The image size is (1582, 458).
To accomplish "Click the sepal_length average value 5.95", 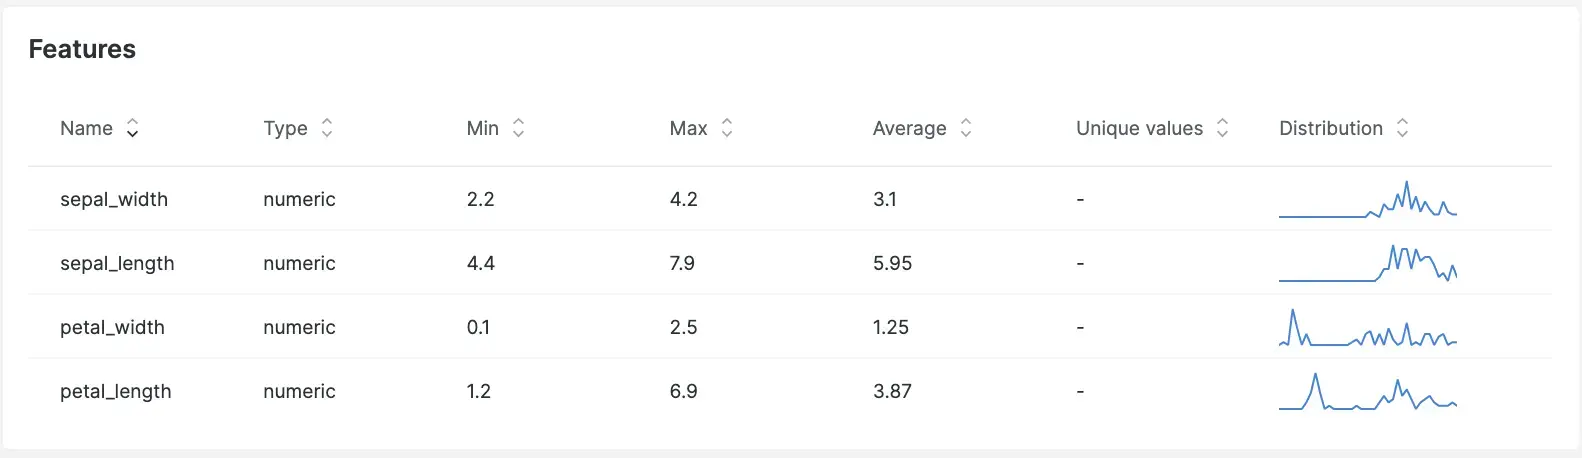I will click(892, 263).
